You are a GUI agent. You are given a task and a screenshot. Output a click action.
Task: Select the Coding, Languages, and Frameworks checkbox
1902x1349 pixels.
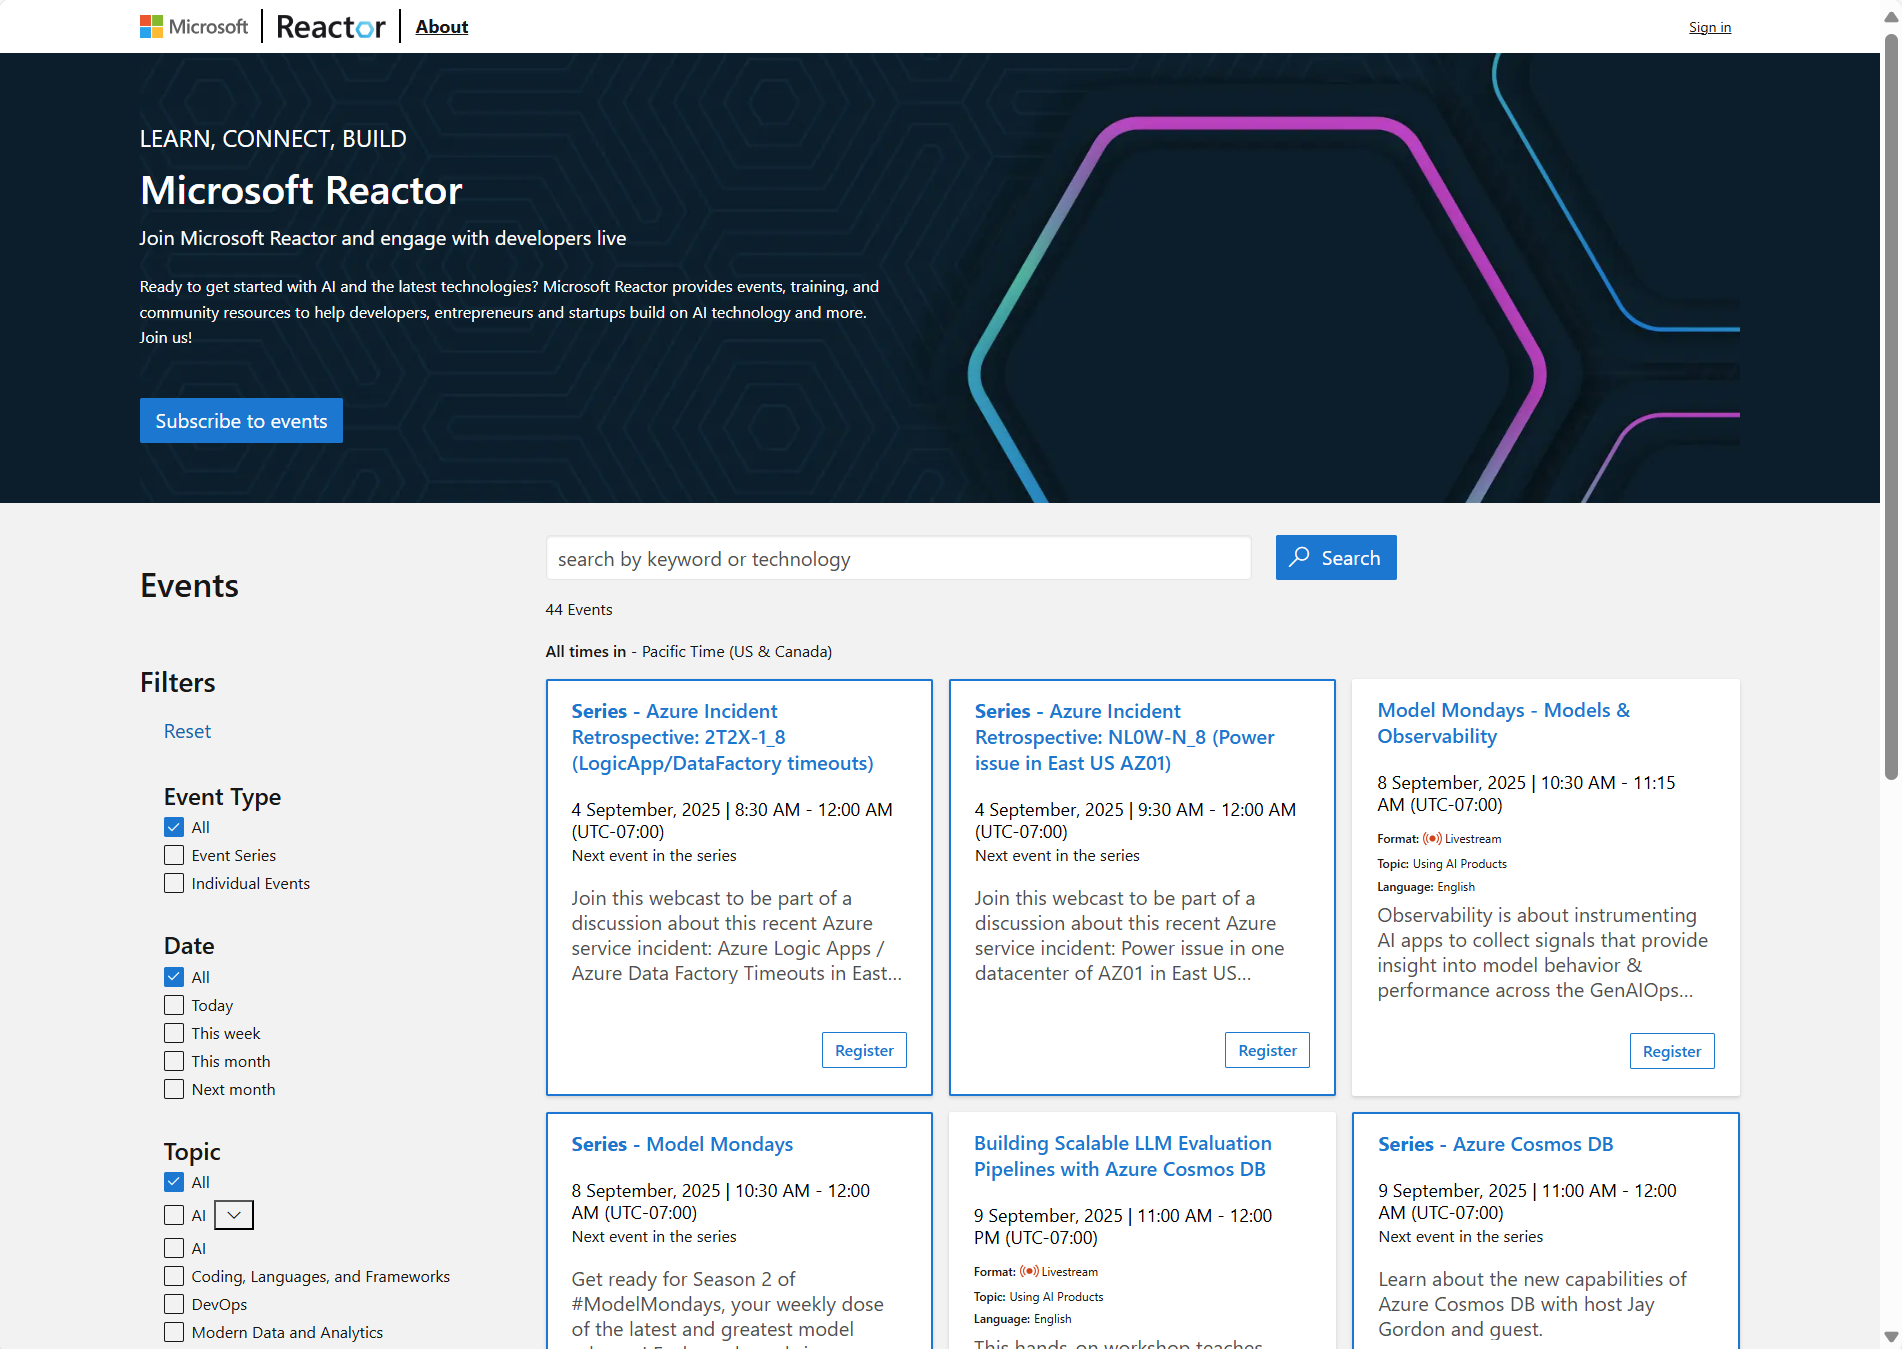[x=174, y=1276]
